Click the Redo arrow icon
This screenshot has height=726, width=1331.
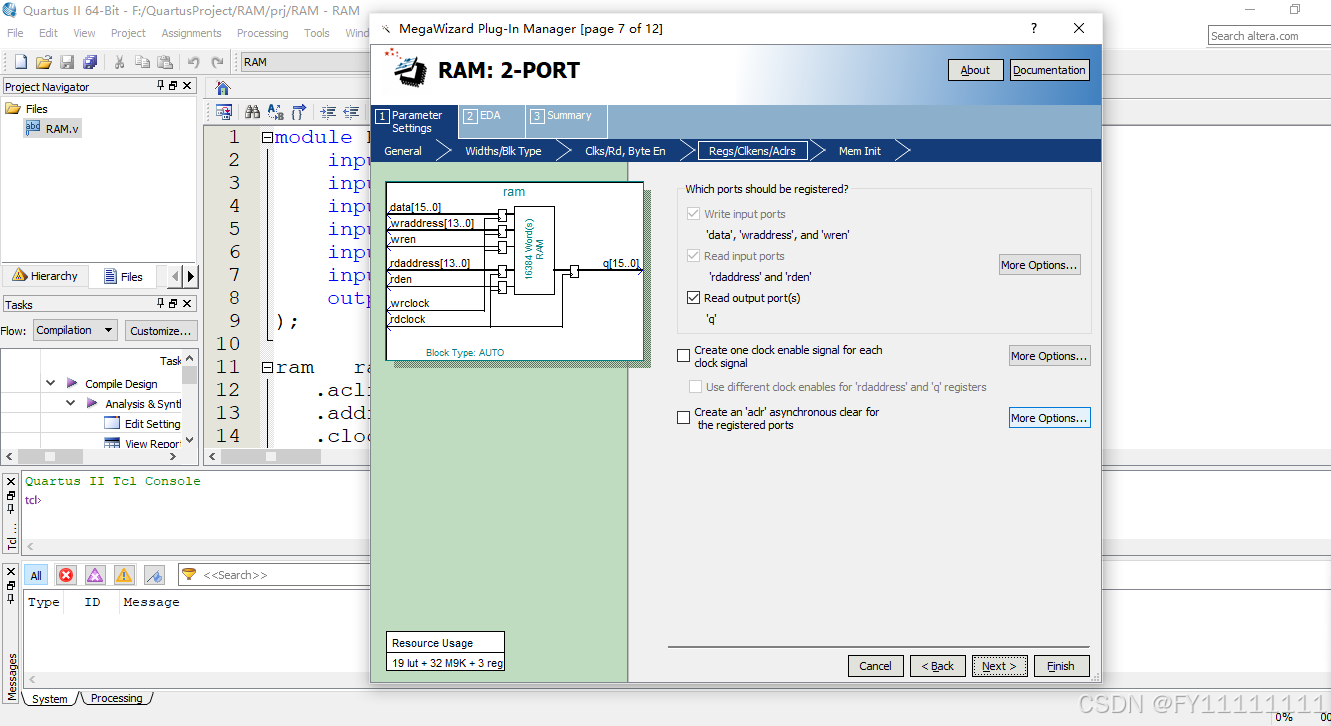tap(217, 62)
